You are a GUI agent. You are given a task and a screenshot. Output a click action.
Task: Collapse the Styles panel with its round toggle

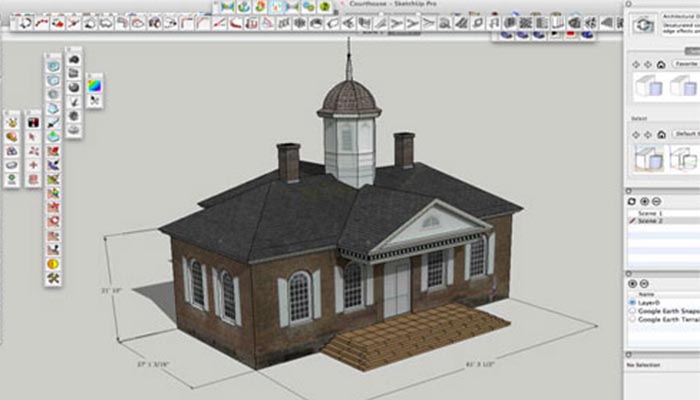629,4
